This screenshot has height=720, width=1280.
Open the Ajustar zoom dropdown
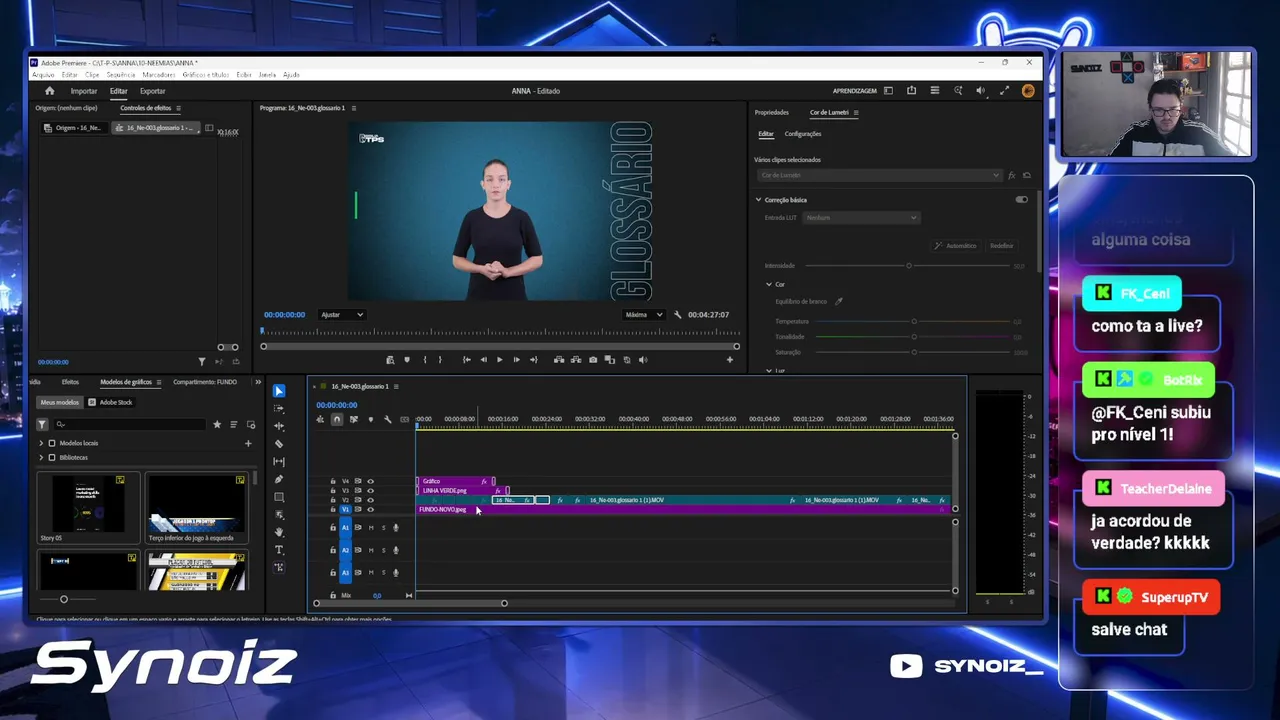pyautogui.click(x=342, y=315)
